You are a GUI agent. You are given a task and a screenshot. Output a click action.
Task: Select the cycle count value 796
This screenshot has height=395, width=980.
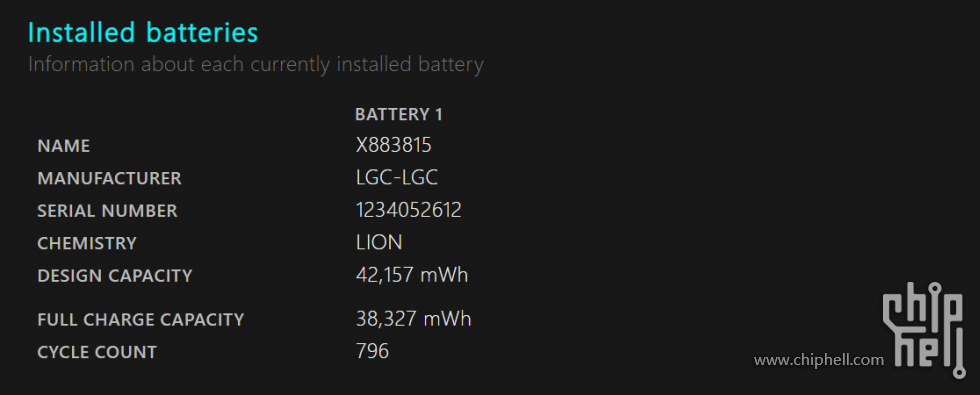coord(372,351)
